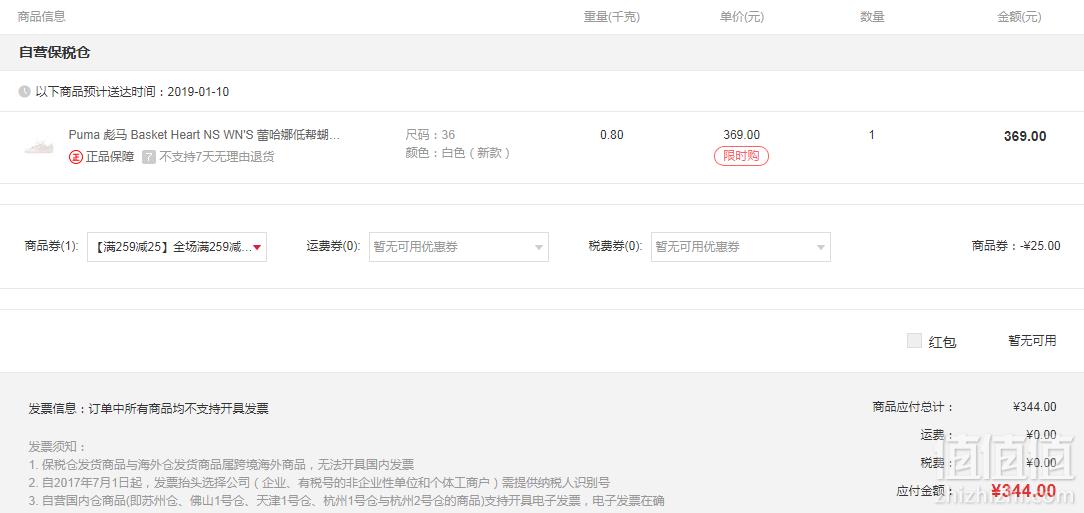Click invoice note 3 about 自营国内仓商品

[346, 500]
